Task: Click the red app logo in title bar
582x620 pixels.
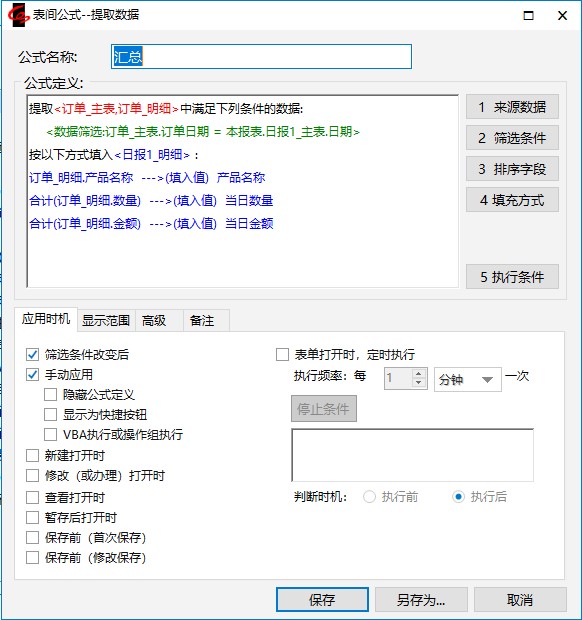Action: [x=18, y=15]
